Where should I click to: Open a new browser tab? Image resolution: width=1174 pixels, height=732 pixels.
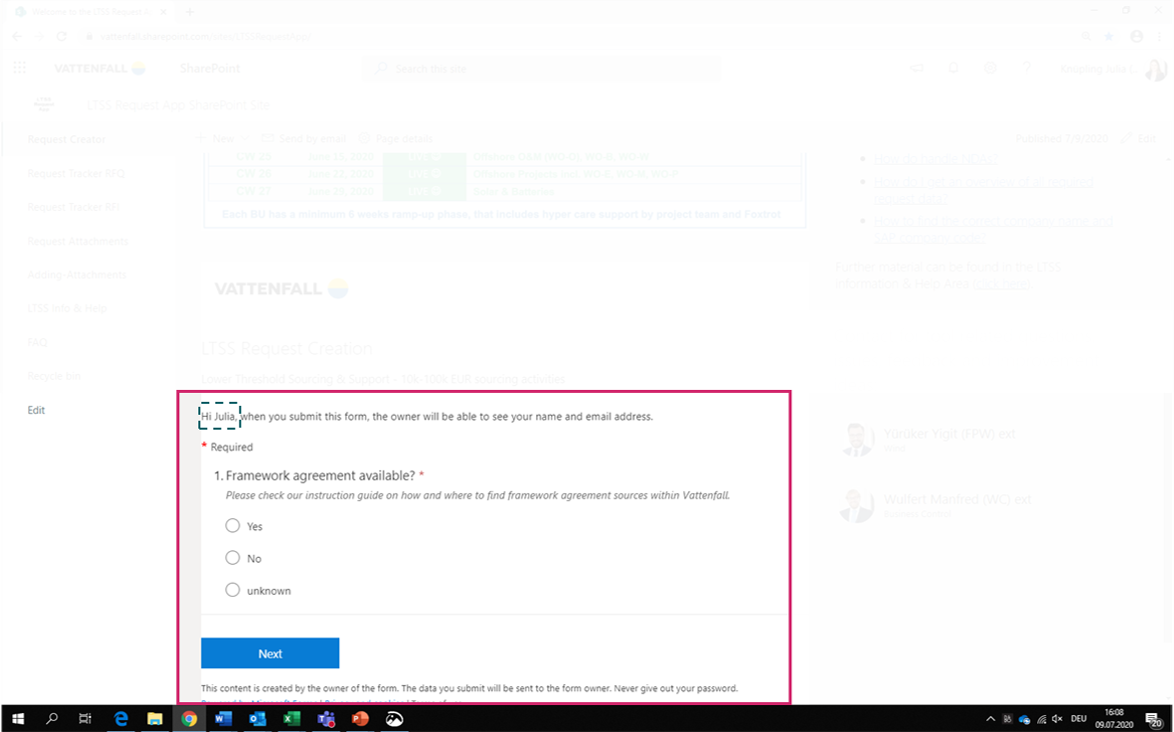coord(190,12)
